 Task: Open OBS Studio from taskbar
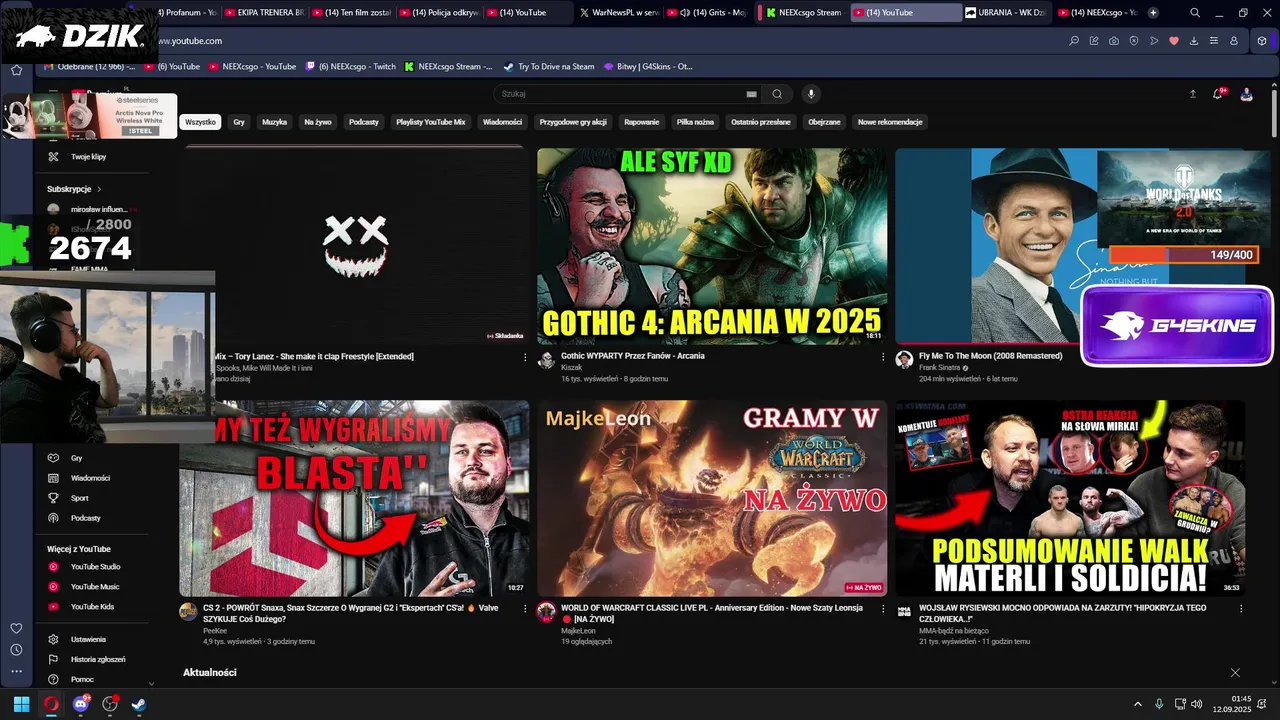point(110,704)
